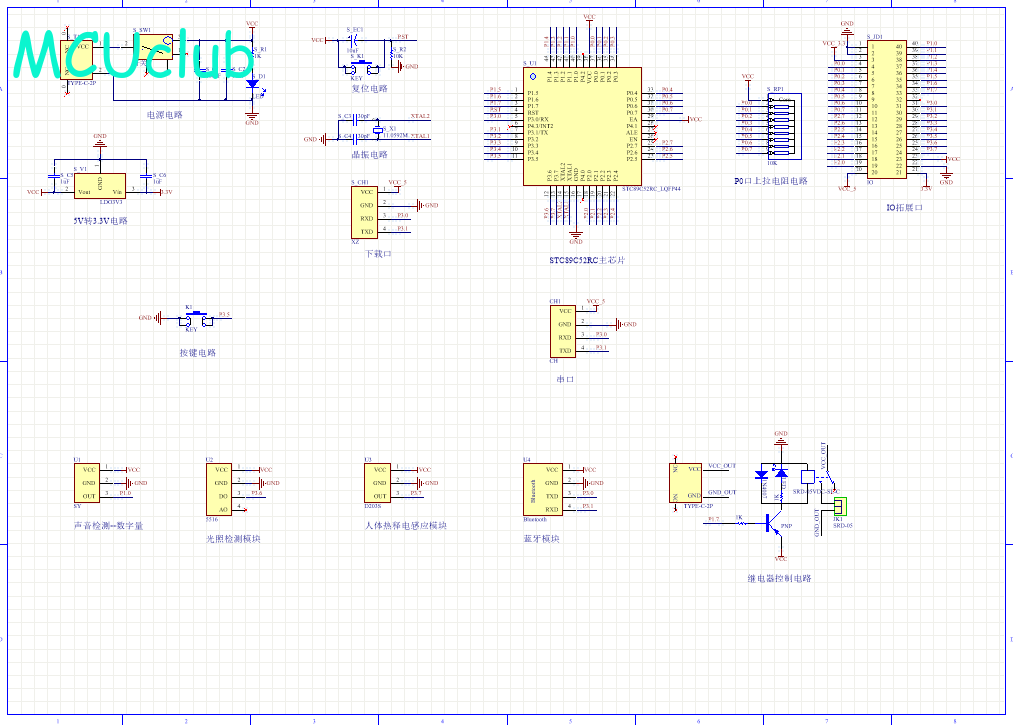Select the U4 Bluetooth module
Viewport: 1013px width, 725px height.
[x=543, y=490]
